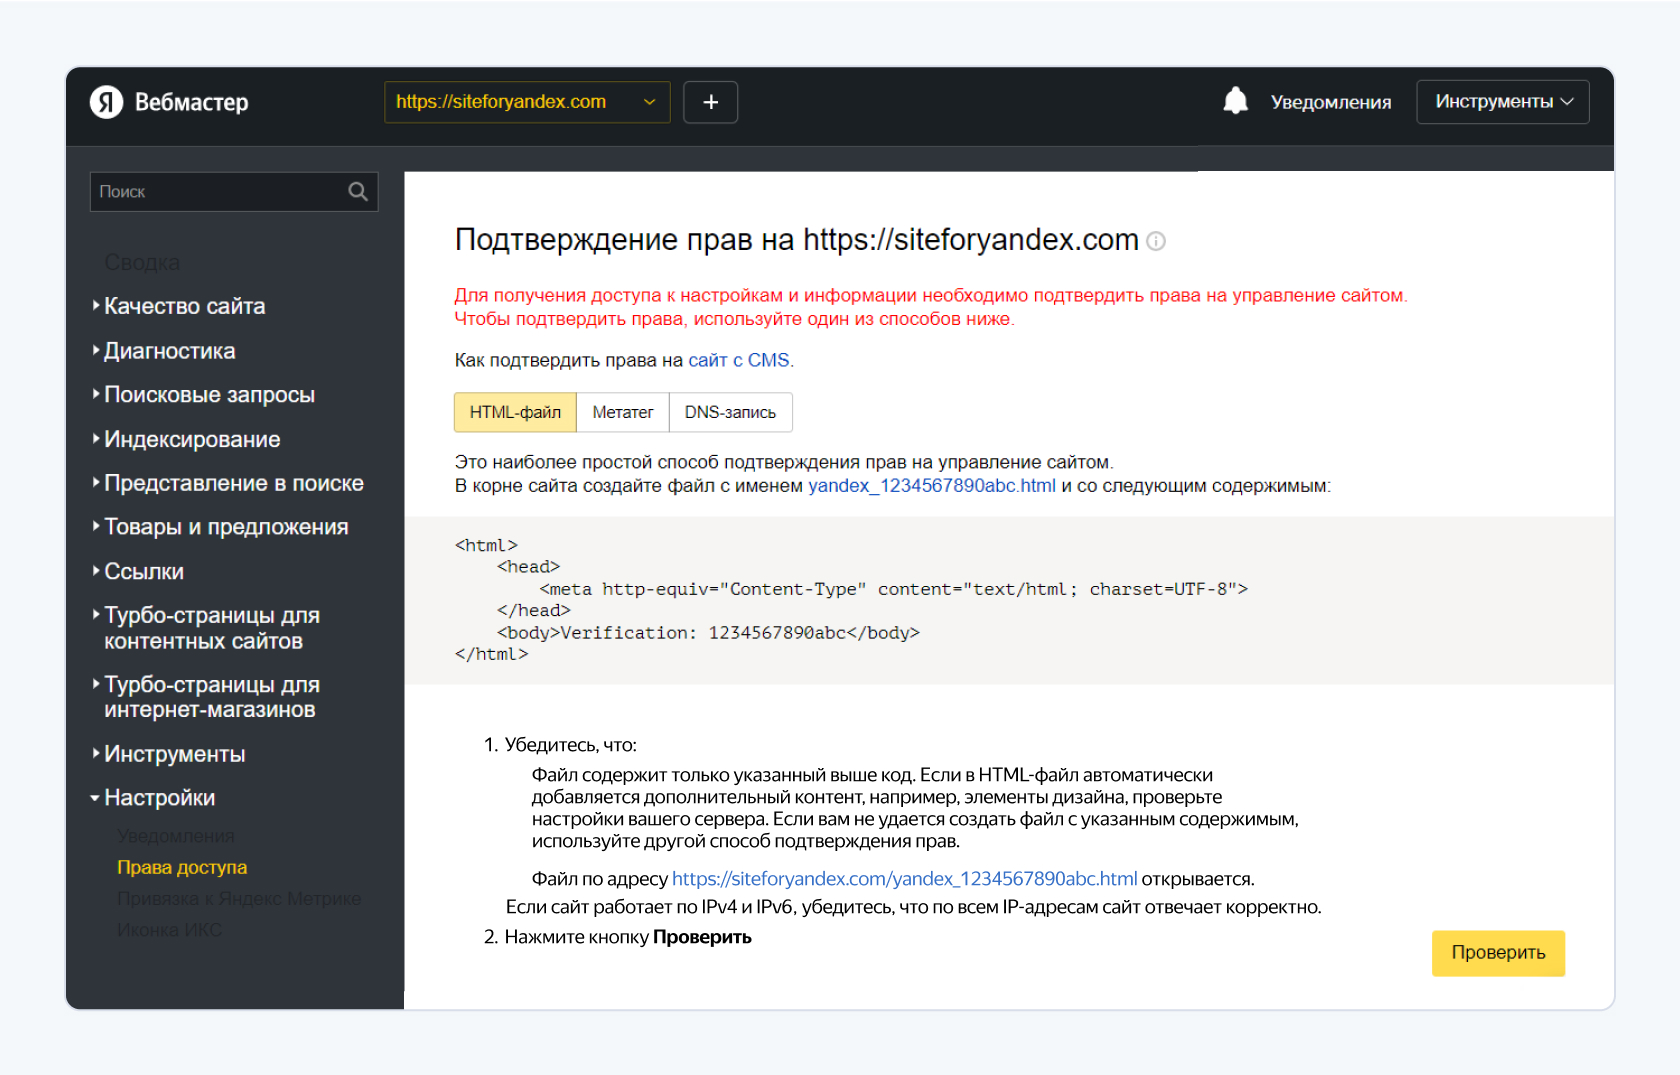The height and width of the screenshot is (1075, 1680).
Task: Open the Вебмастер home link
Action: [x=191, y=102]
